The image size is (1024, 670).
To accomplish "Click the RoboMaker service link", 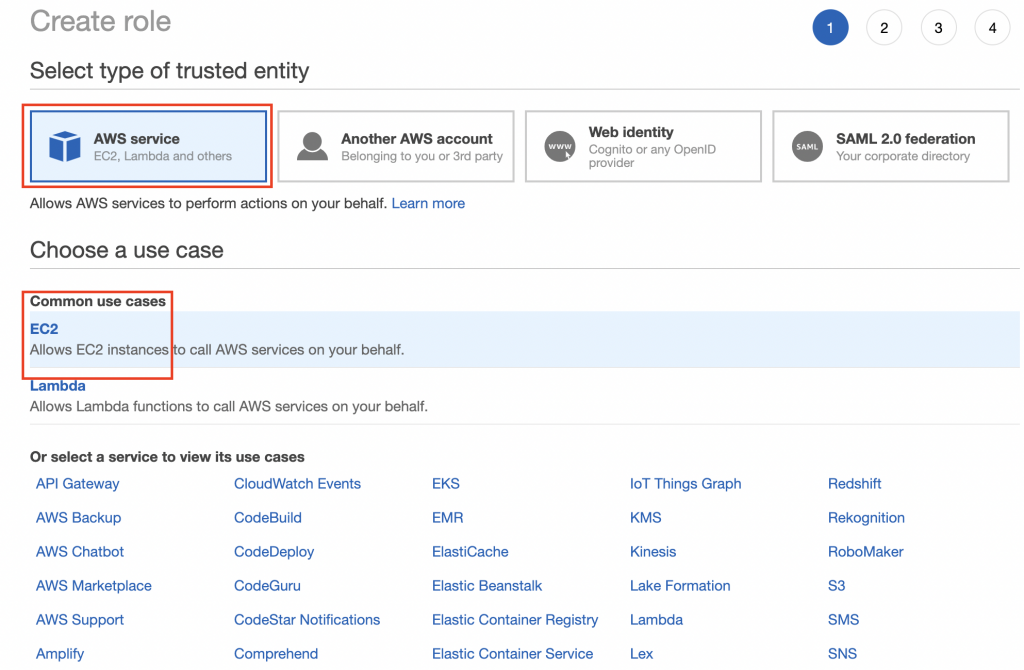I will tap(866, 552).
